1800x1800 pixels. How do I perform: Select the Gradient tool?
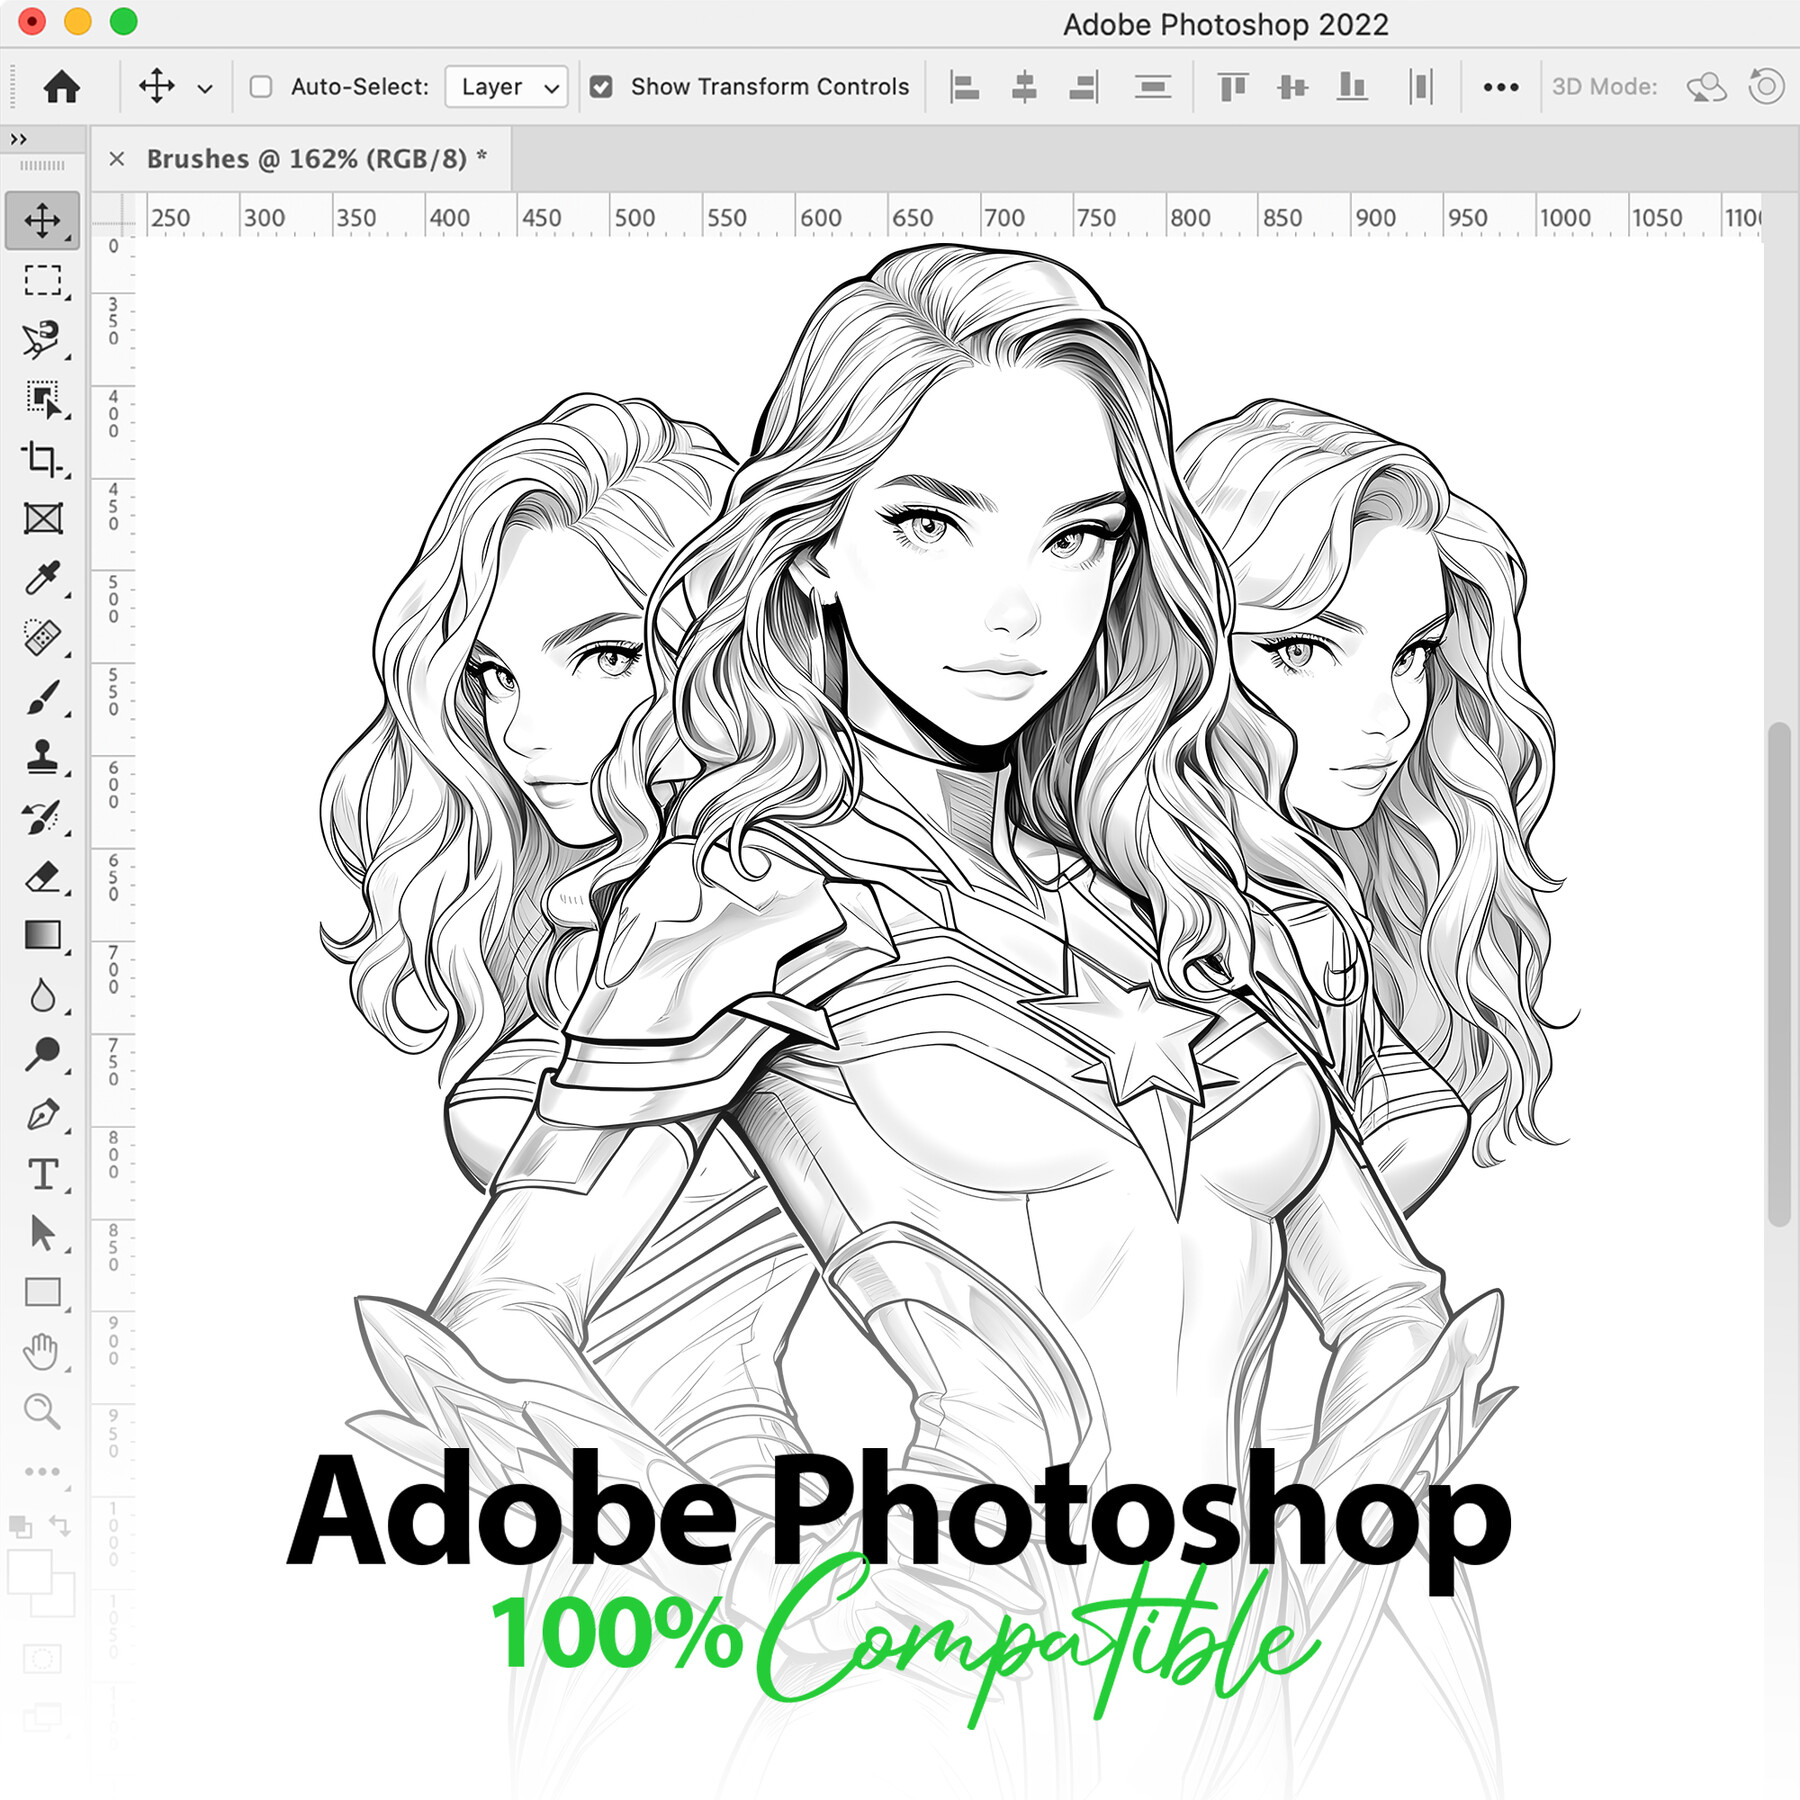pos(42,935)
